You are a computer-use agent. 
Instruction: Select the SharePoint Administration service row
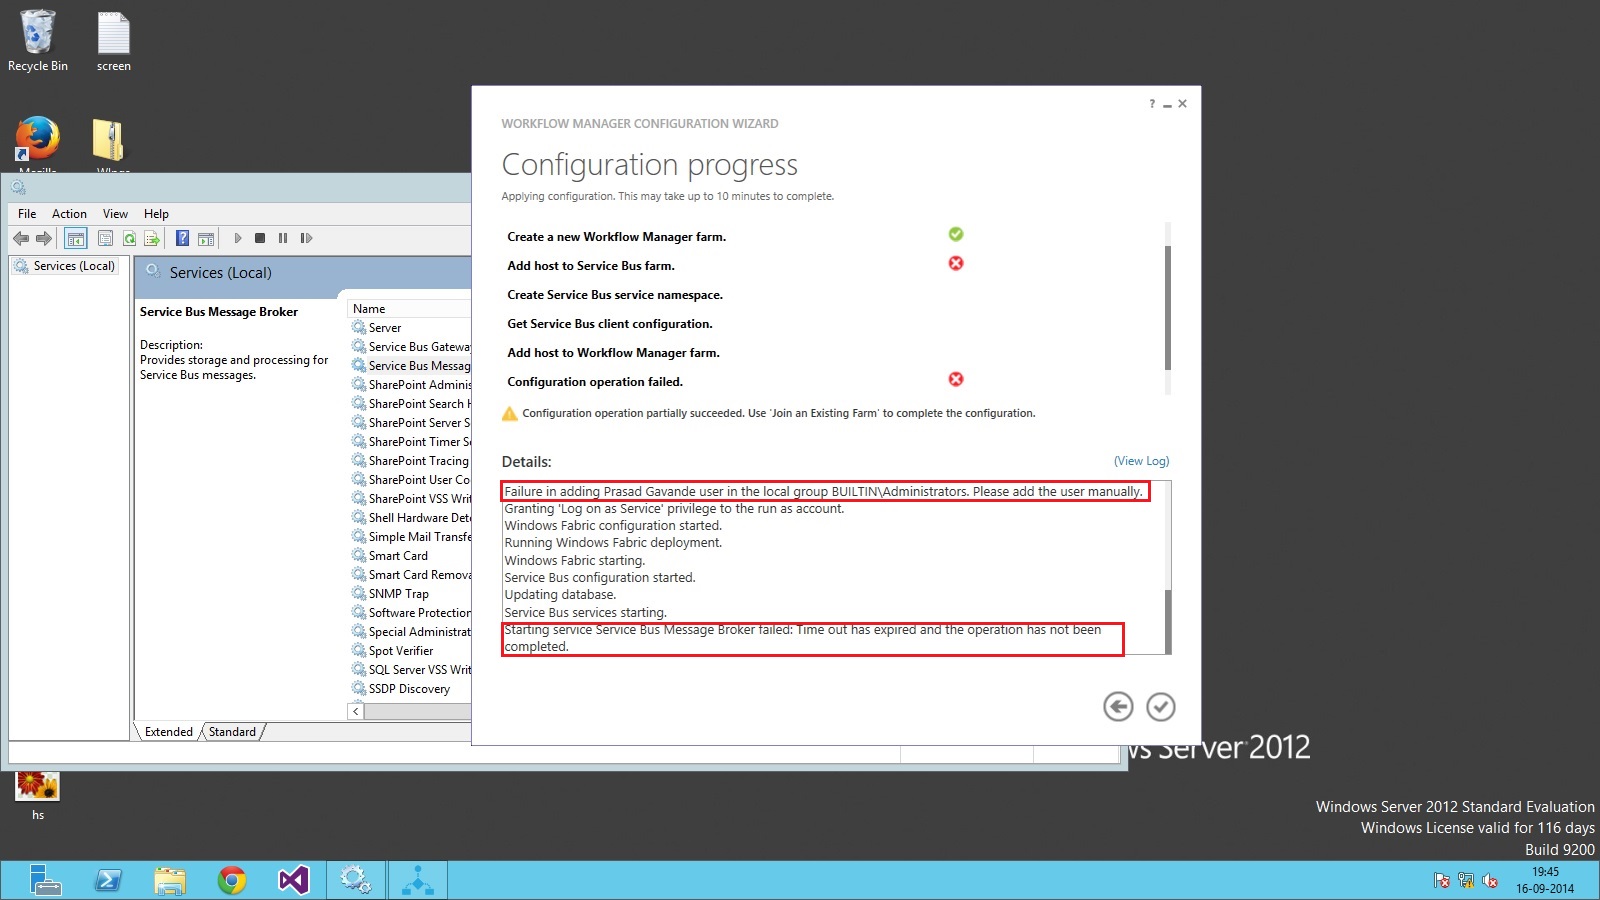click(x=410, y=385)
